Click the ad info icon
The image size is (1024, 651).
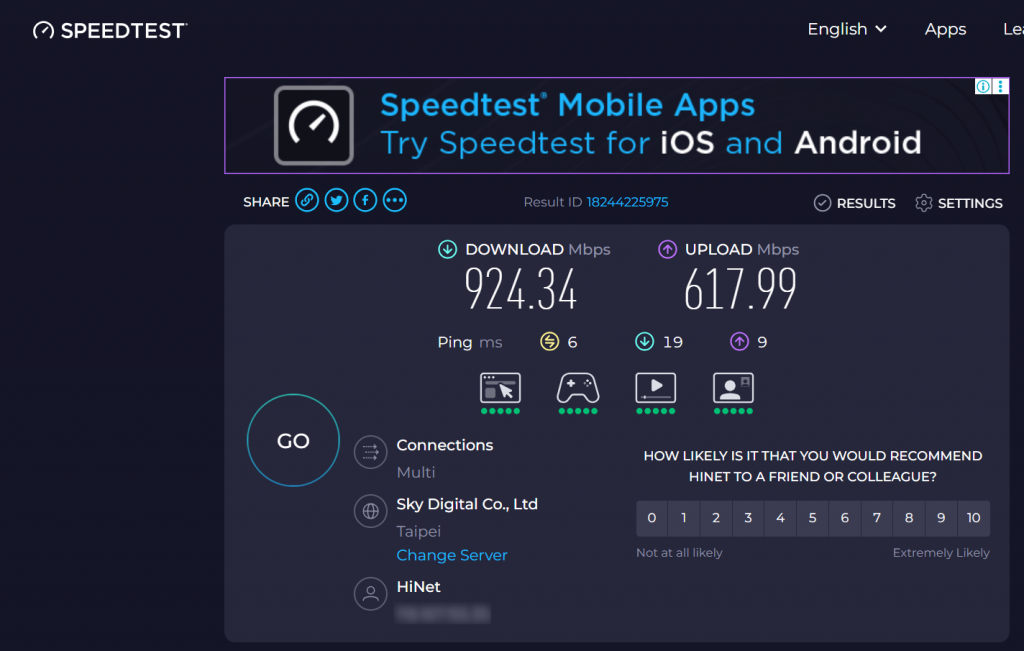(x=983, y=87)
